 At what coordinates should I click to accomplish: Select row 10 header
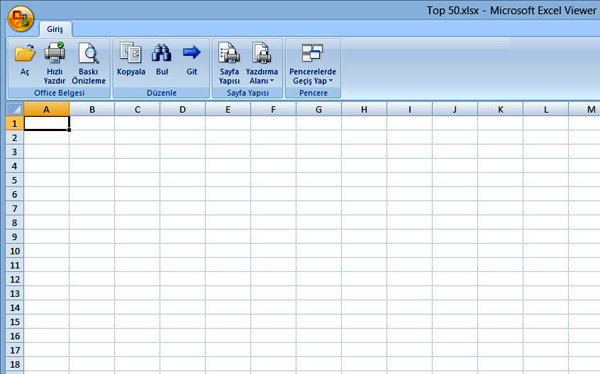point(15,251)
